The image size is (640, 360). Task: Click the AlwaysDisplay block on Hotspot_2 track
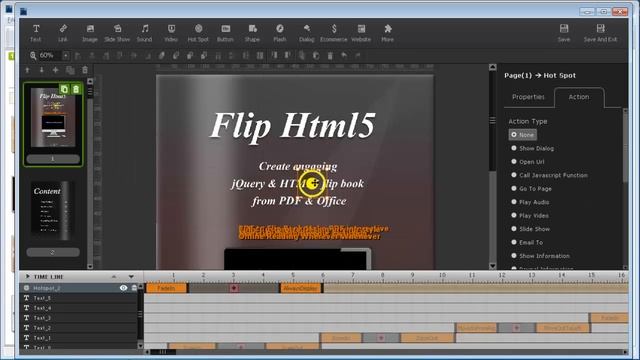pos(301,288)
